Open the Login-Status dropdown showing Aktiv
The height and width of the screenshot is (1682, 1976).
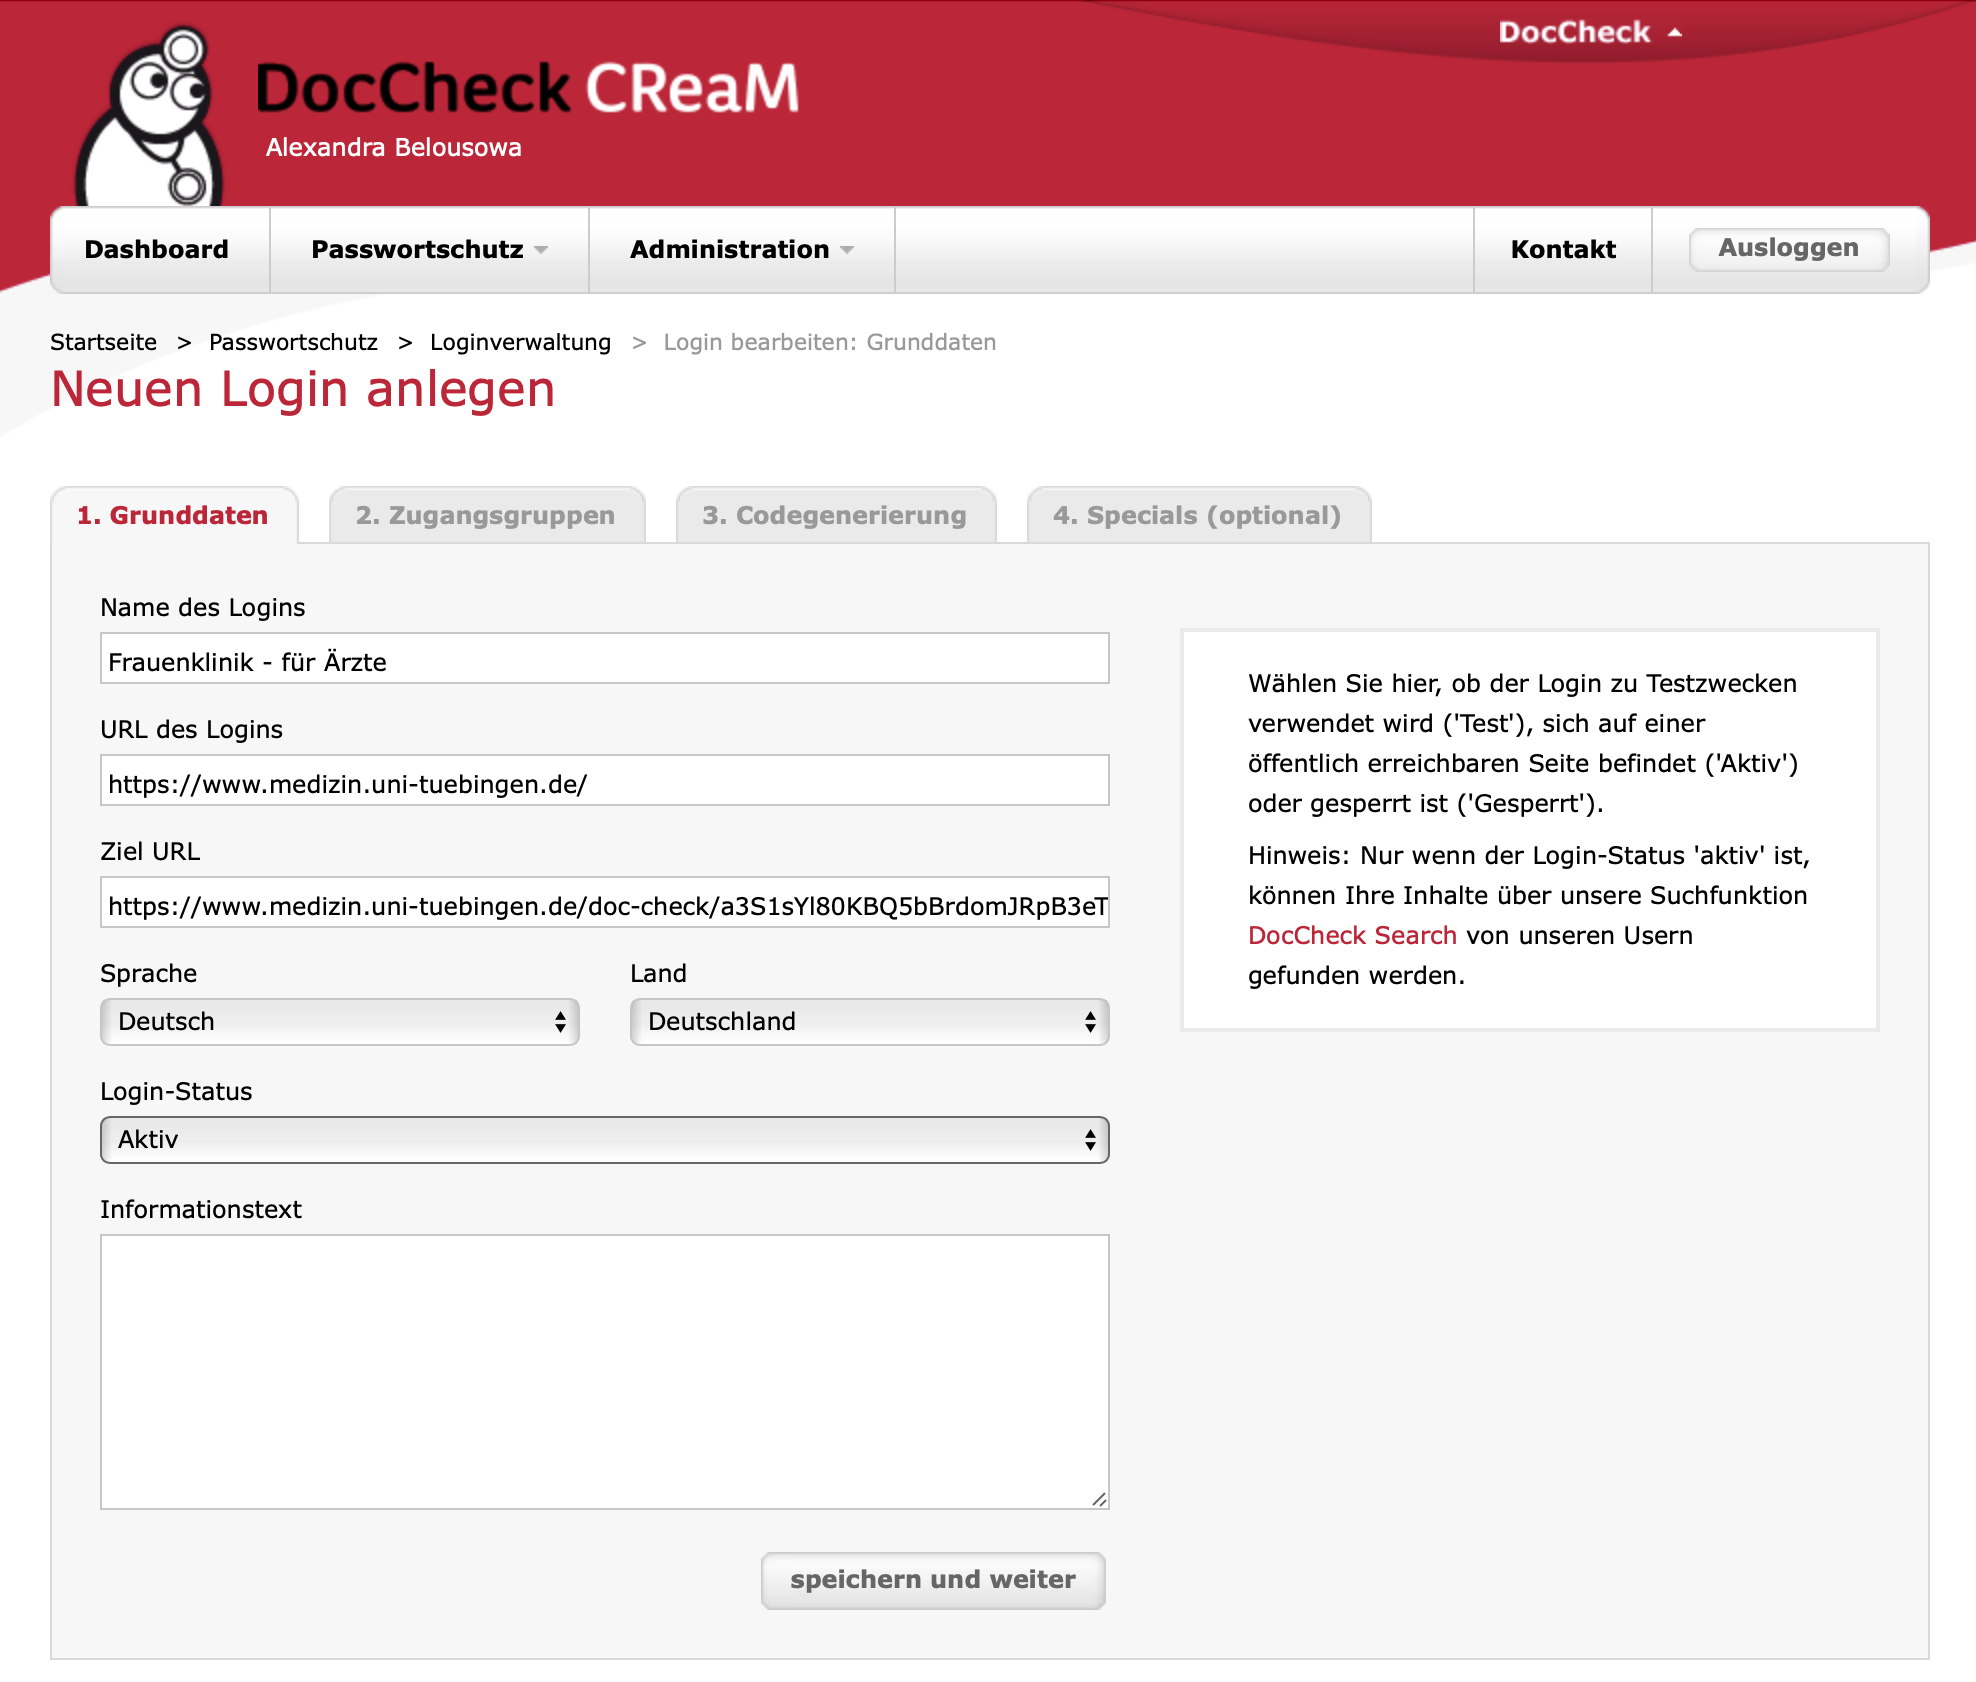[605, 1140]
